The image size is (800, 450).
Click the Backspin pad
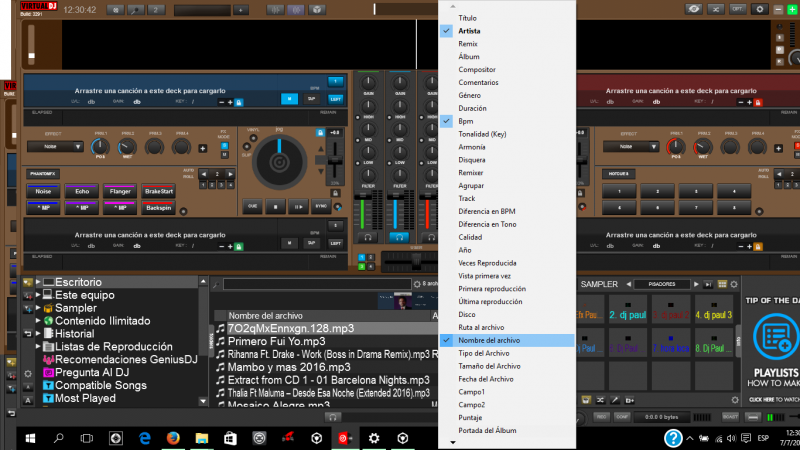(159, 208)
